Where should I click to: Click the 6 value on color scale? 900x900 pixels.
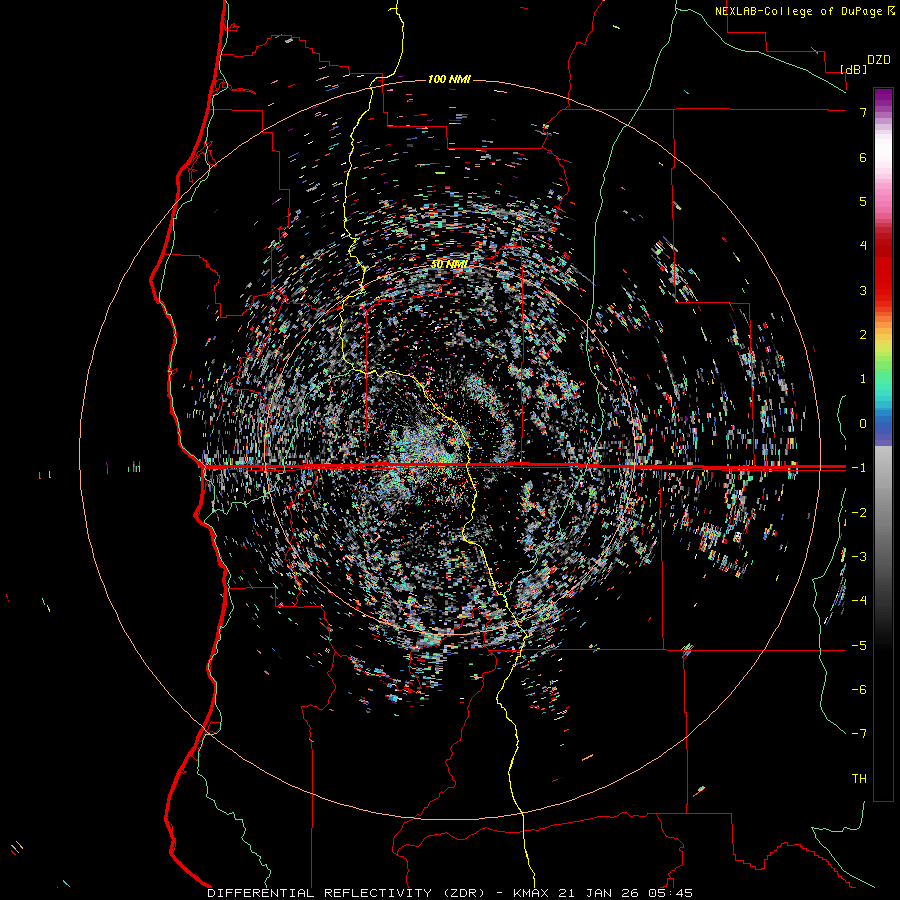point(863,157)
